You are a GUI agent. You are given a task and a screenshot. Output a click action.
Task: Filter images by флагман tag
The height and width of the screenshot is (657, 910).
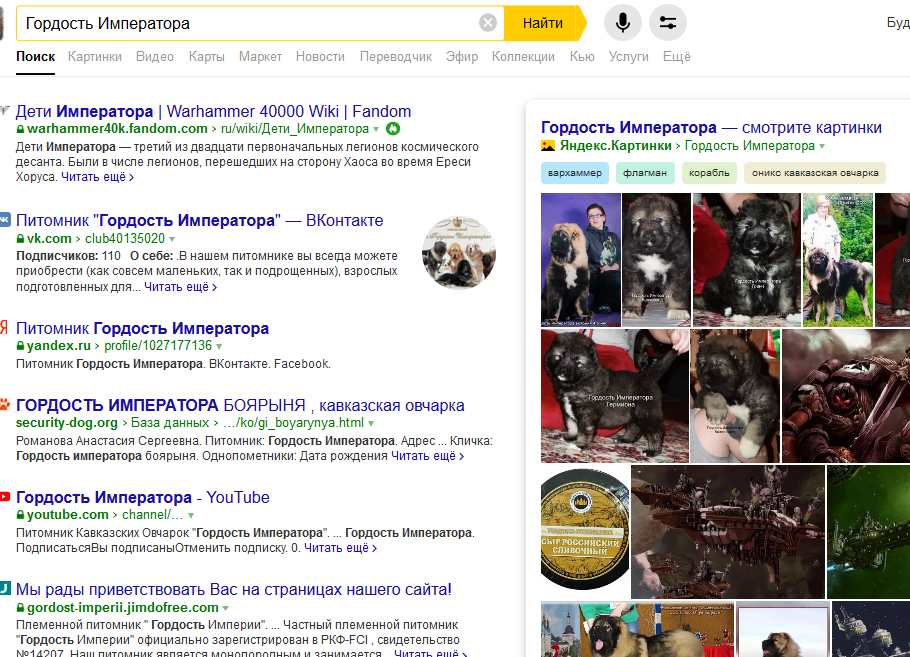coord(645,173)
